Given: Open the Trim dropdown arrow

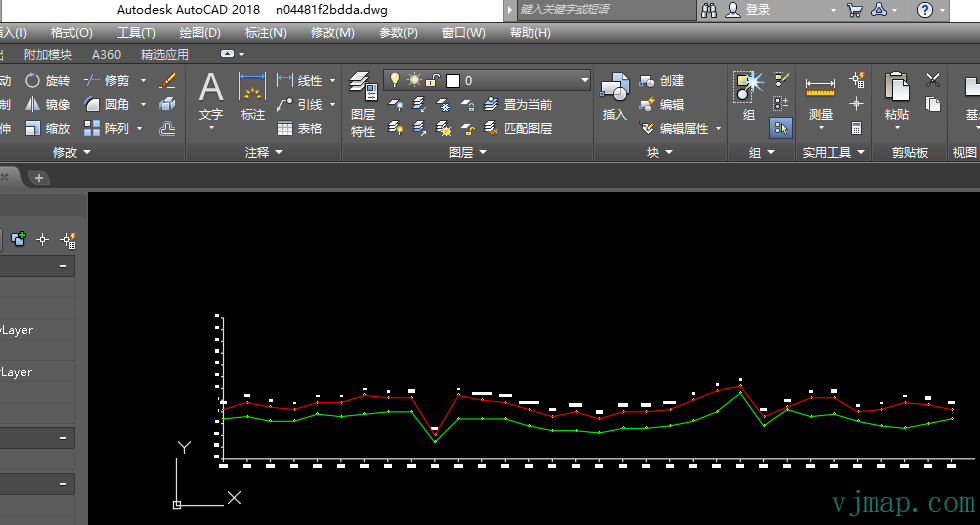Looking at the screenshot, I should [x=143, y=81].
